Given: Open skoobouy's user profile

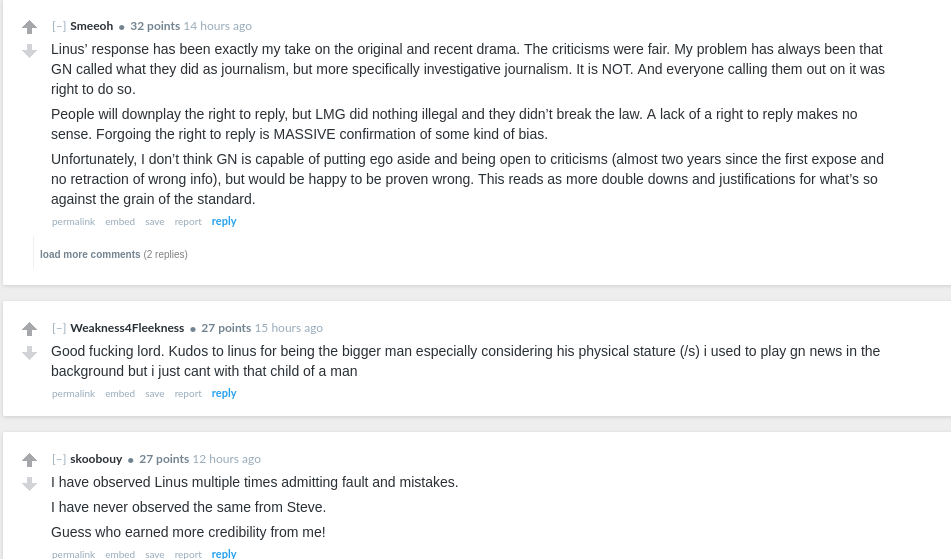Looking at the screenshot, I should click(x=96, y=459).
